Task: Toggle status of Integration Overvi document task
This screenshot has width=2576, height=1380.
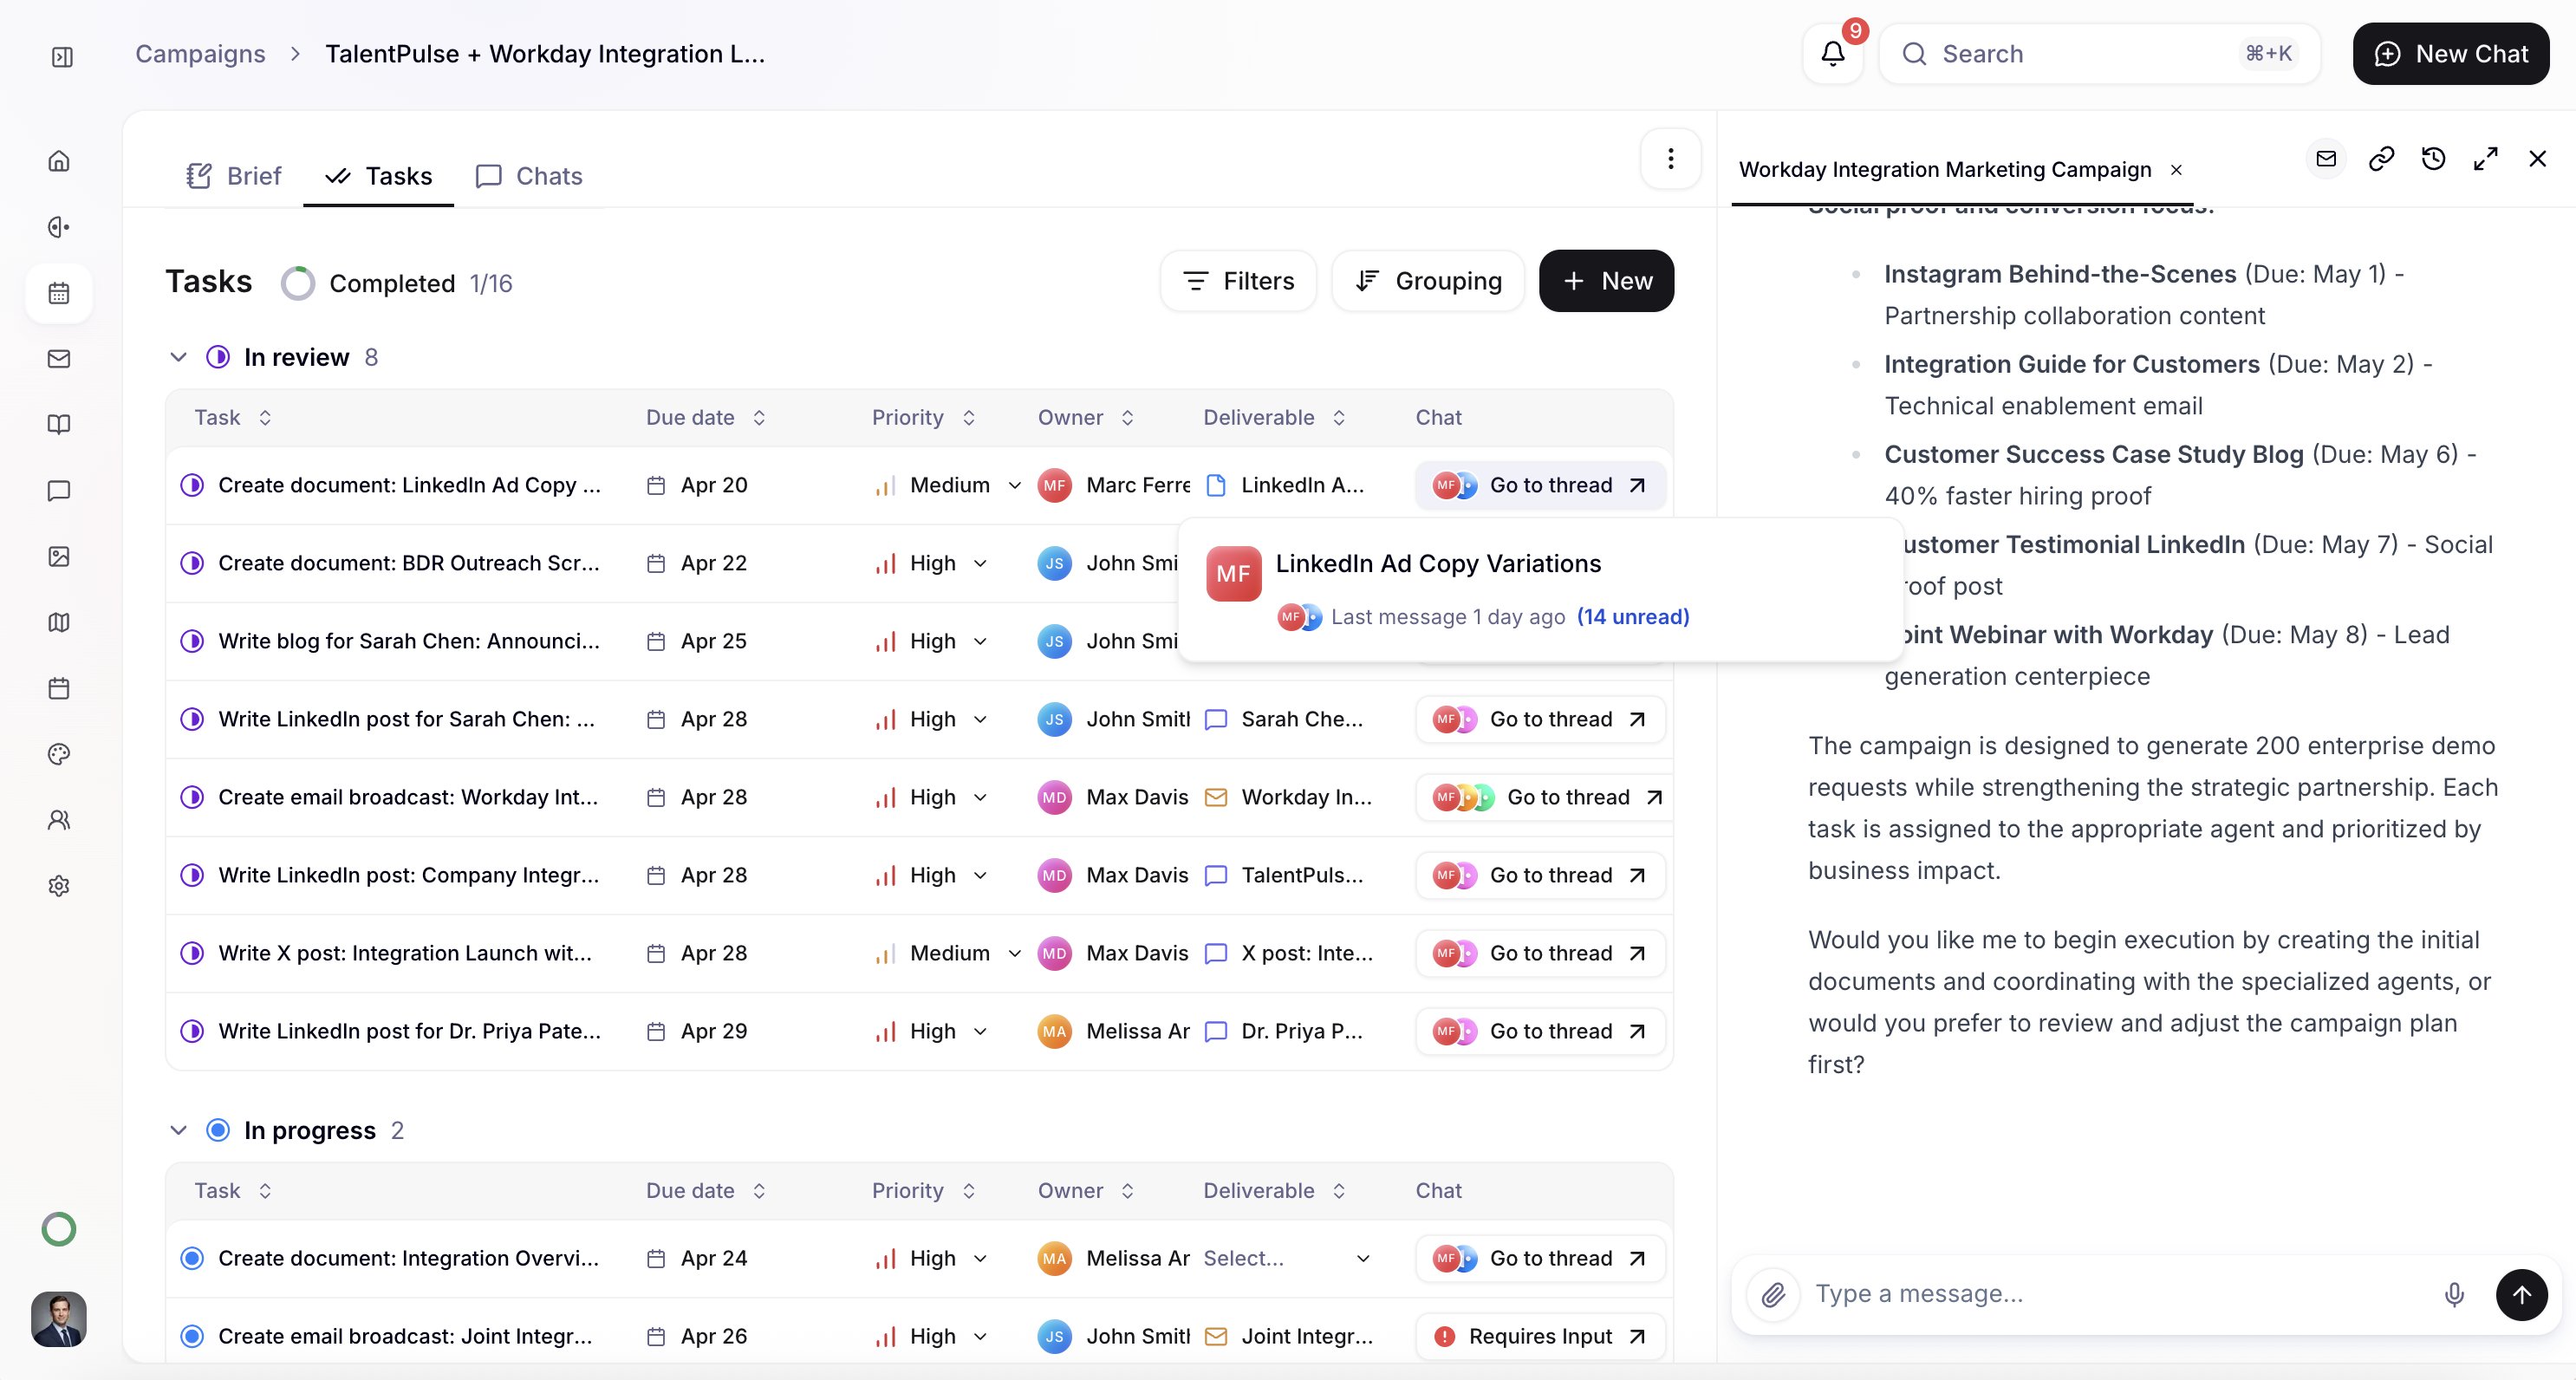Action: point(192,1258)
